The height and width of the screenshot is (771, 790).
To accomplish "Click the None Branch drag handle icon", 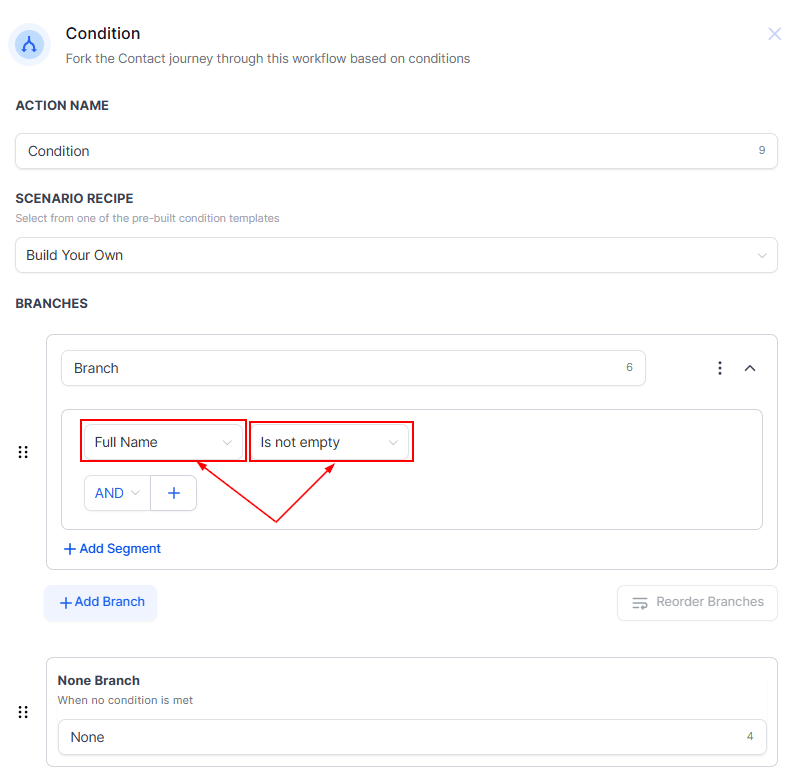I will pos(23,712).
